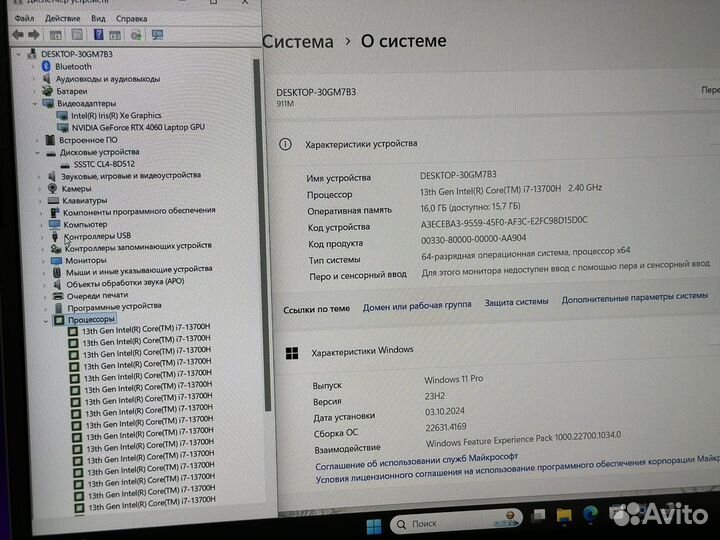This screenshot has width=720, height=540.
Task: Expand the Программные устройства node arrow
Action: [45, 309]
